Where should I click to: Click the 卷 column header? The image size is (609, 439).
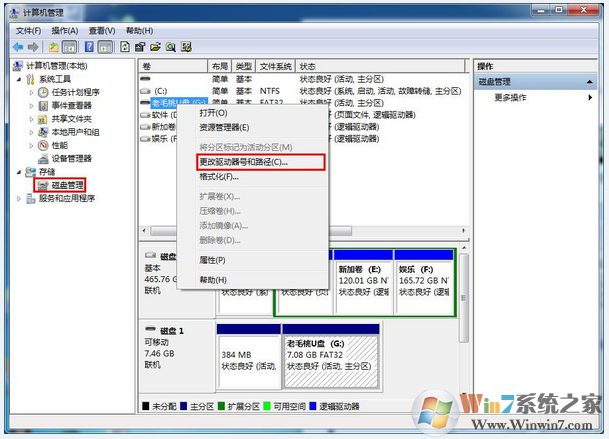pos(173,66)
